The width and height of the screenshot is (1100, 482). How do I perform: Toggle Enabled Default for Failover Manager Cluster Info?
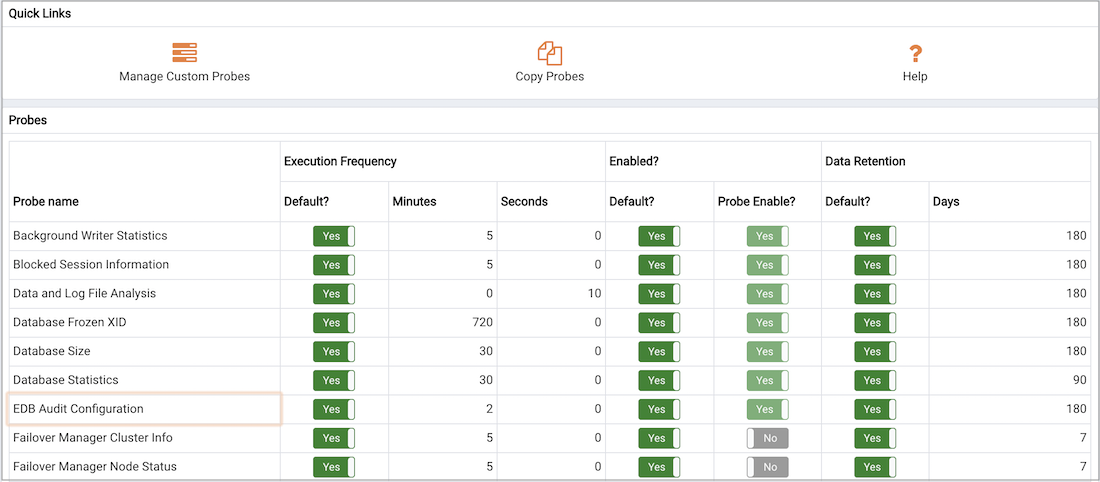click(659, 438)
